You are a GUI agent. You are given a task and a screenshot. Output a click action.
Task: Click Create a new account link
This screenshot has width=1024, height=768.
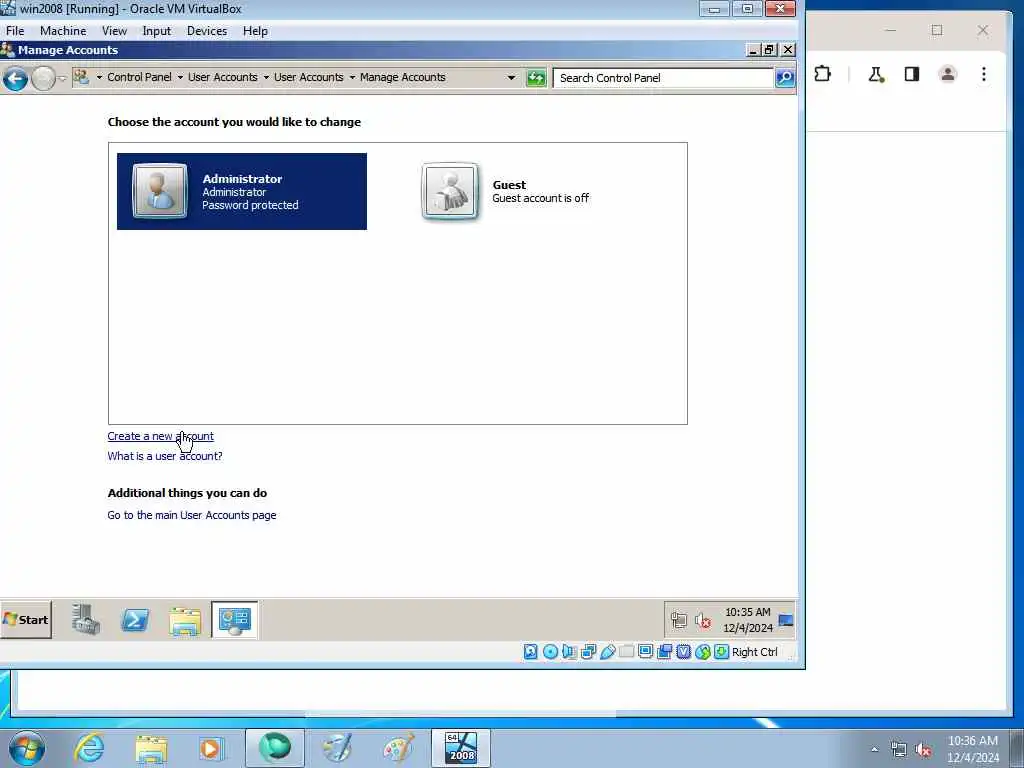pyautogui.click(x=160, y=436)
